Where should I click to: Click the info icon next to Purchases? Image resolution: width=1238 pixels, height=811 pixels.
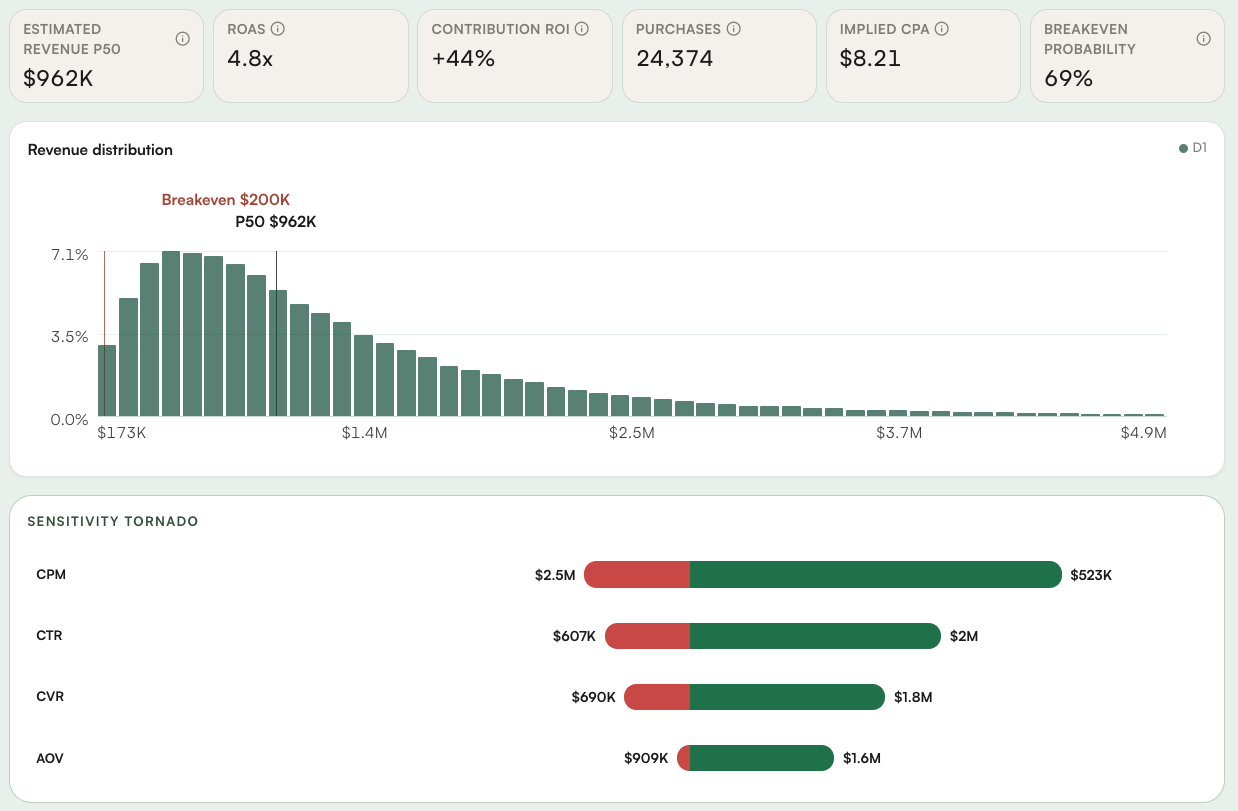click(734, 29)
